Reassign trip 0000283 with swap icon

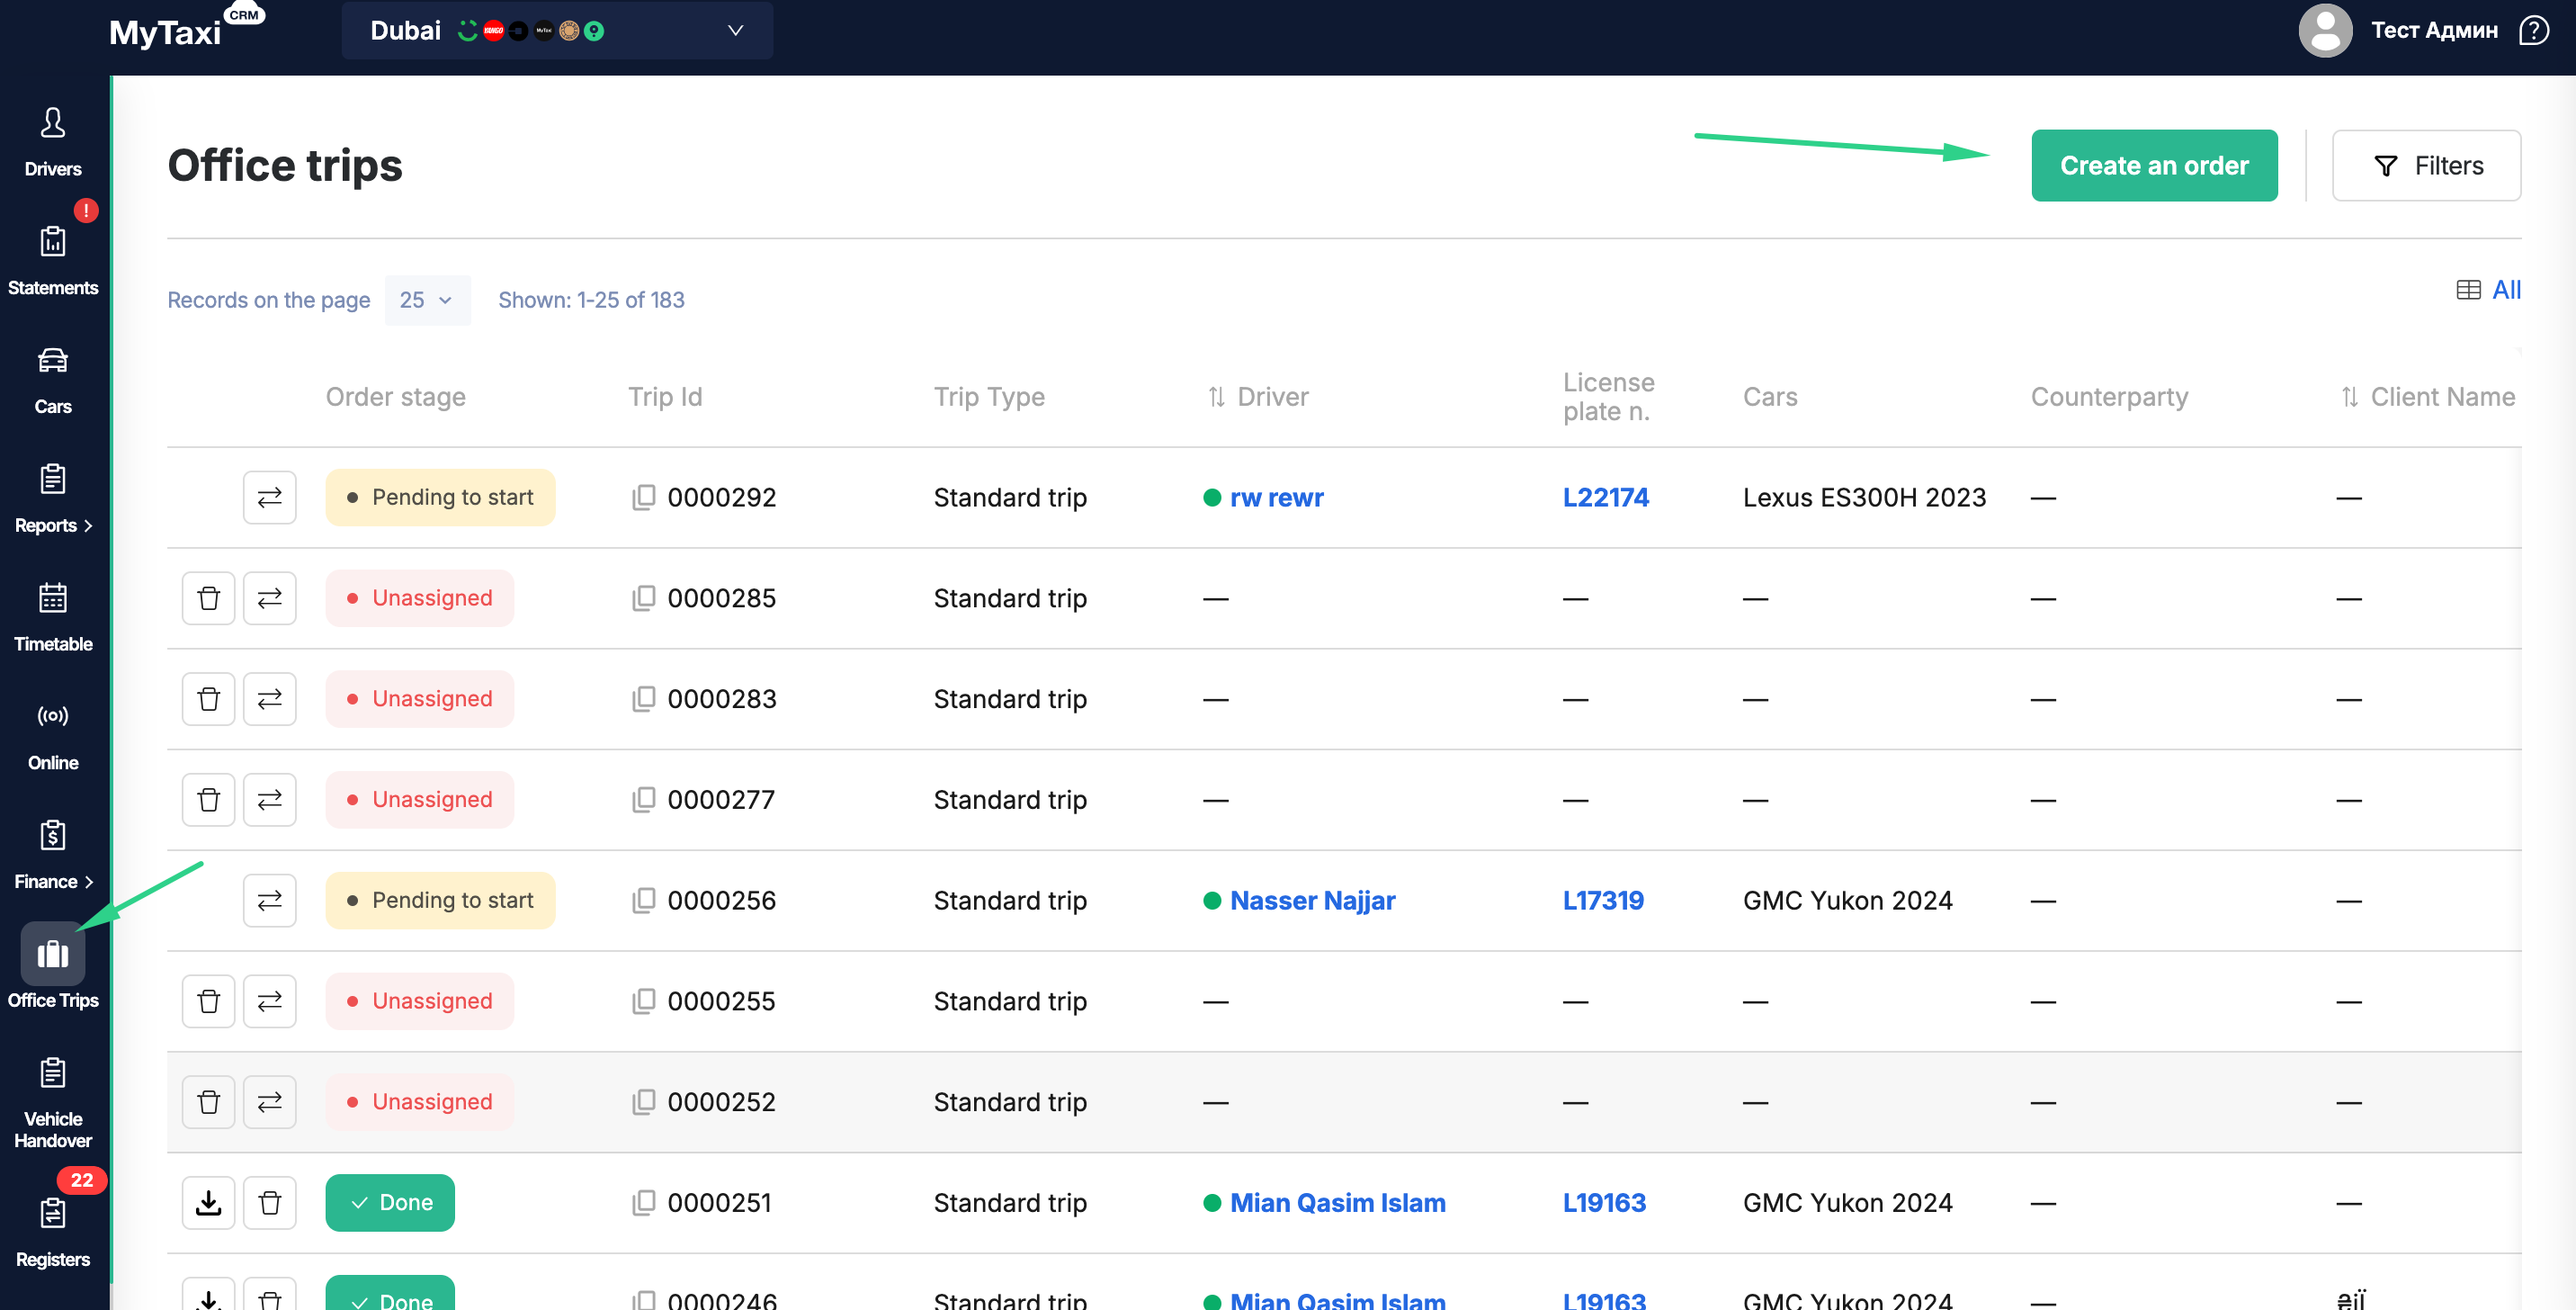pyautogui.click(x=270, y=699)
